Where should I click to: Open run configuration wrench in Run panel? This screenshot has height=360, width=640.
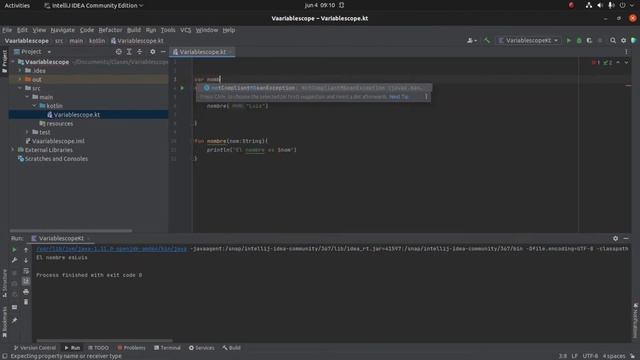click(14, 260)
